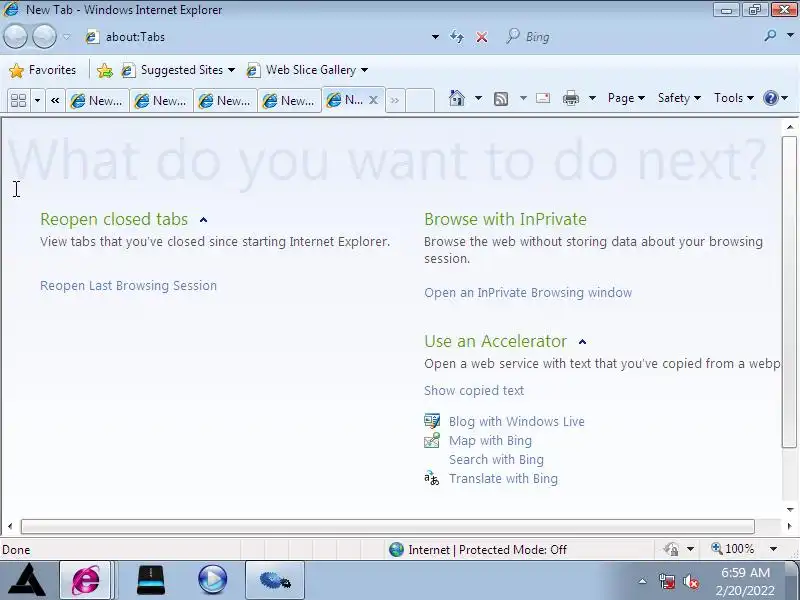This screenshot has width=800, height=600.
Task: Click the Translate with Bing icon
Action: [x=432, y=479]
